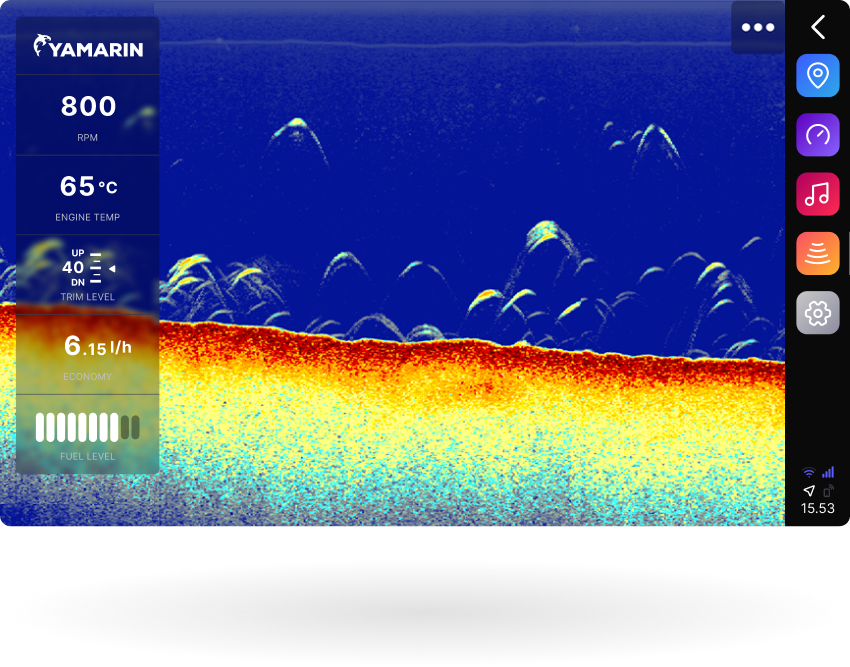
Task: Click the Wi-Fi status icon
Action: [809, 472]
